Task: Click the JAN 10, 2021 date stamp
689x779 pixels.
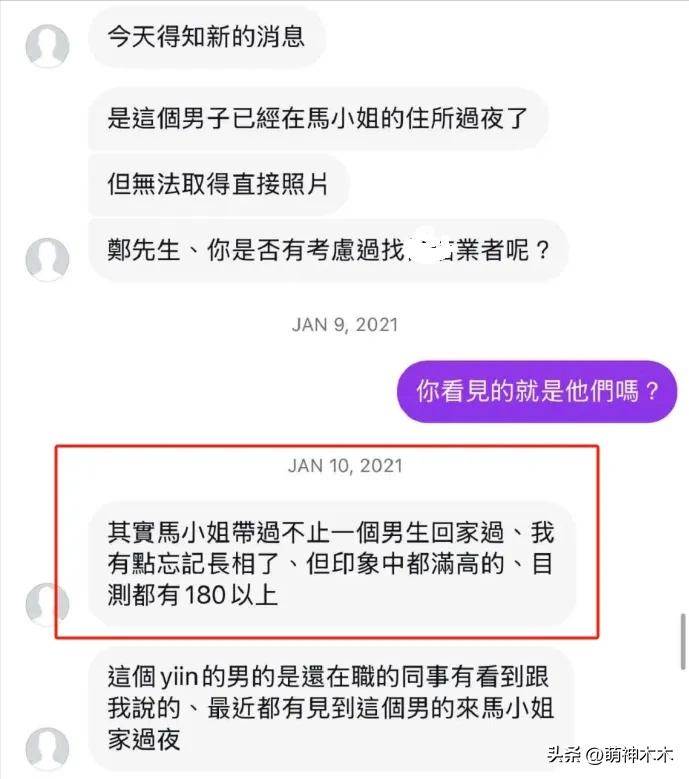Action: tap(345, 466)
